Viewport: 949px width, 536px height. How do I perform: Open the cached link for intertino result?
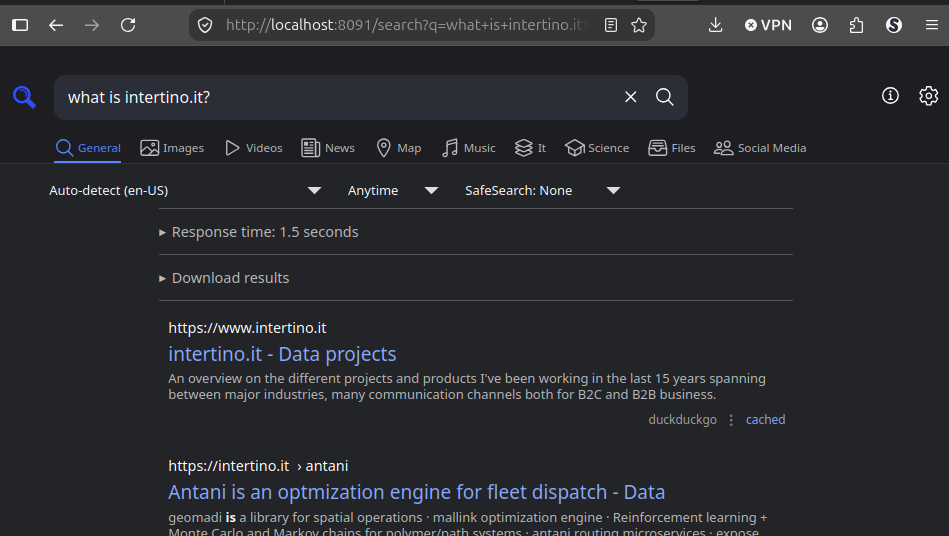(765, 420)
